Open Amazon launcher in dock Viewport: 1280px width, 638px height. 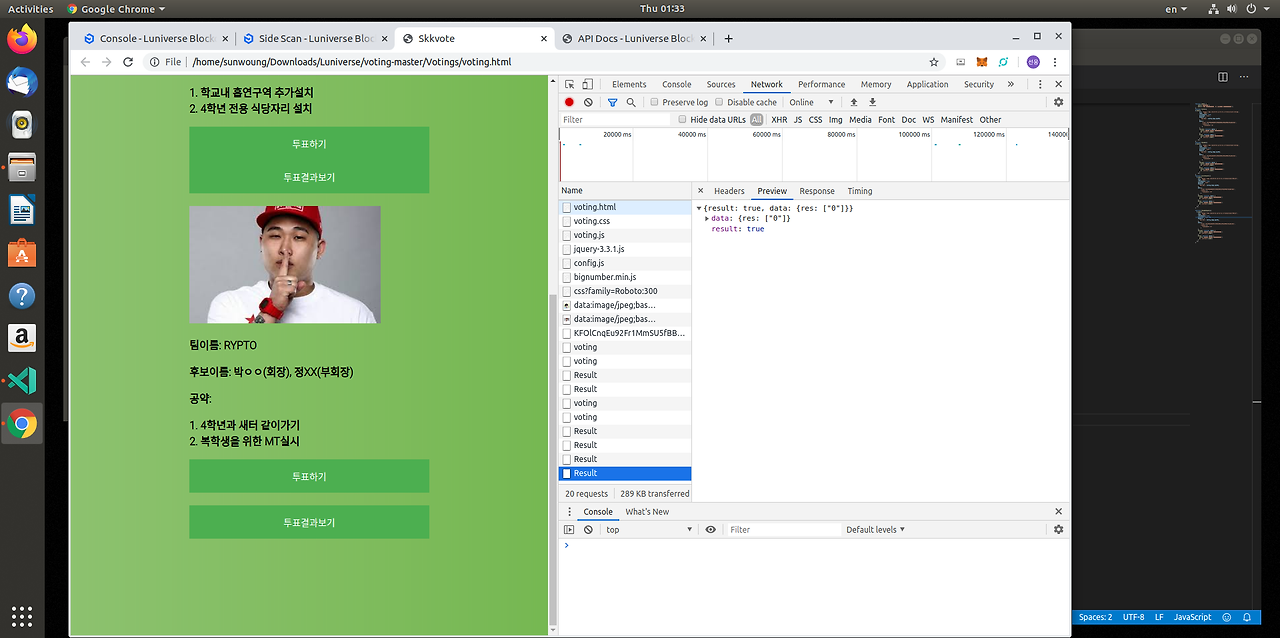point(21,339)
